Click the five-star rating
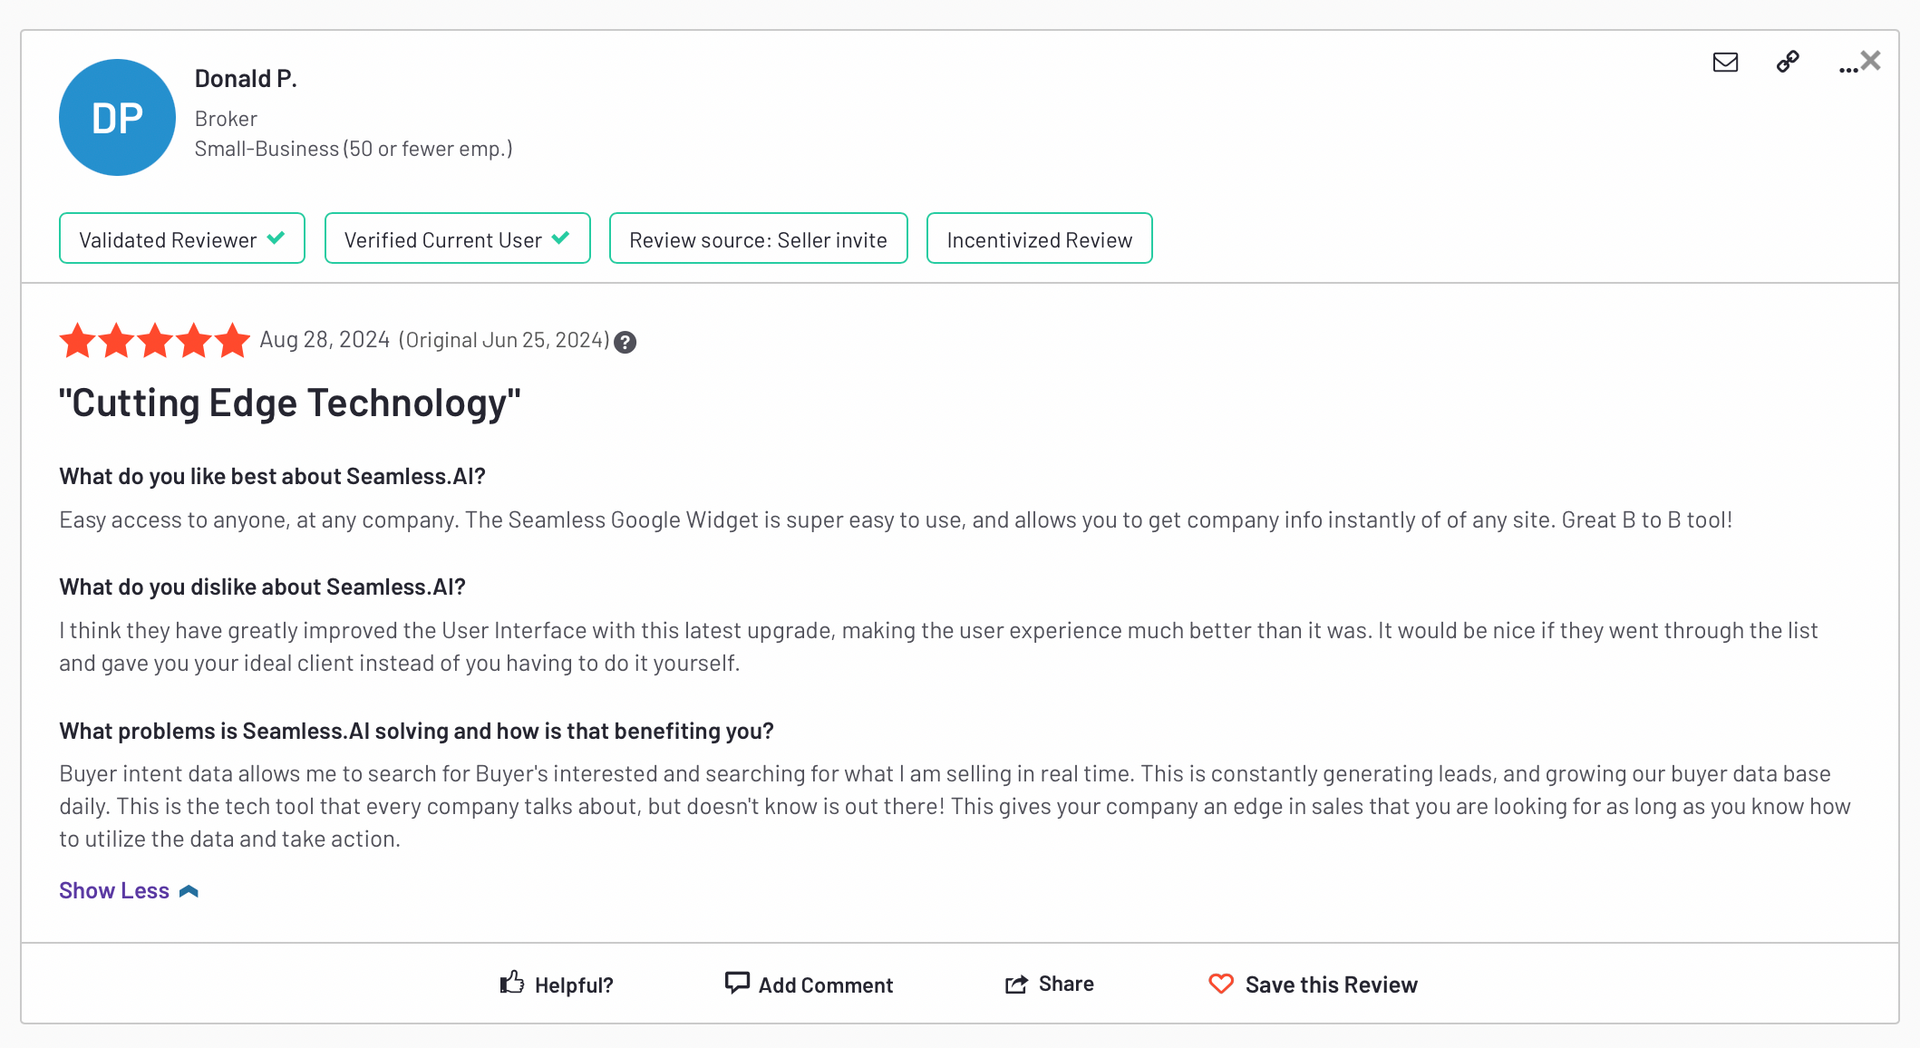The height and width of the screenshot is (1048, 1920). (x=154, y=340)
